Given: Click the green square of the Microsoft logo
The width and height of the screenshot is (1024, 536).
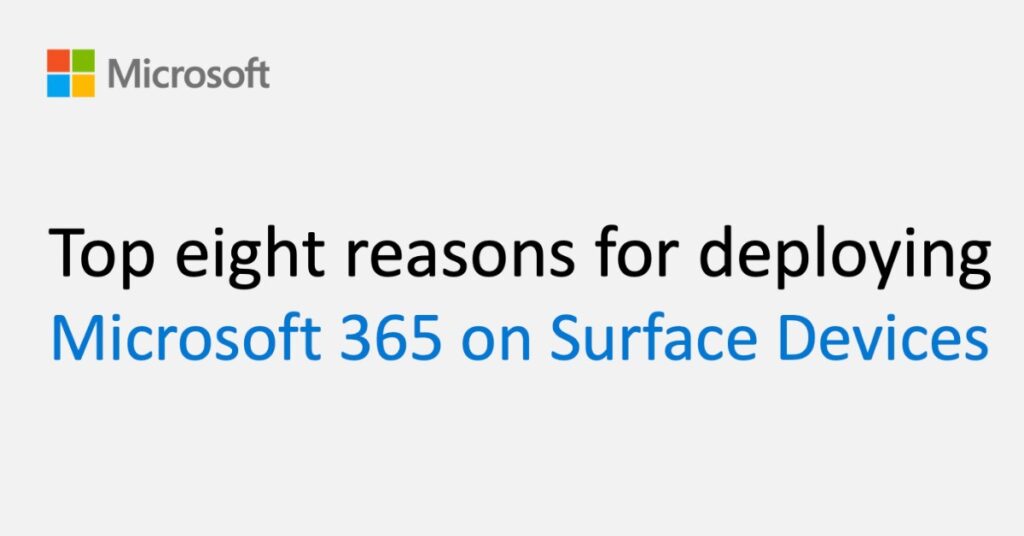Looking at the screenshot, I should 83,61.
